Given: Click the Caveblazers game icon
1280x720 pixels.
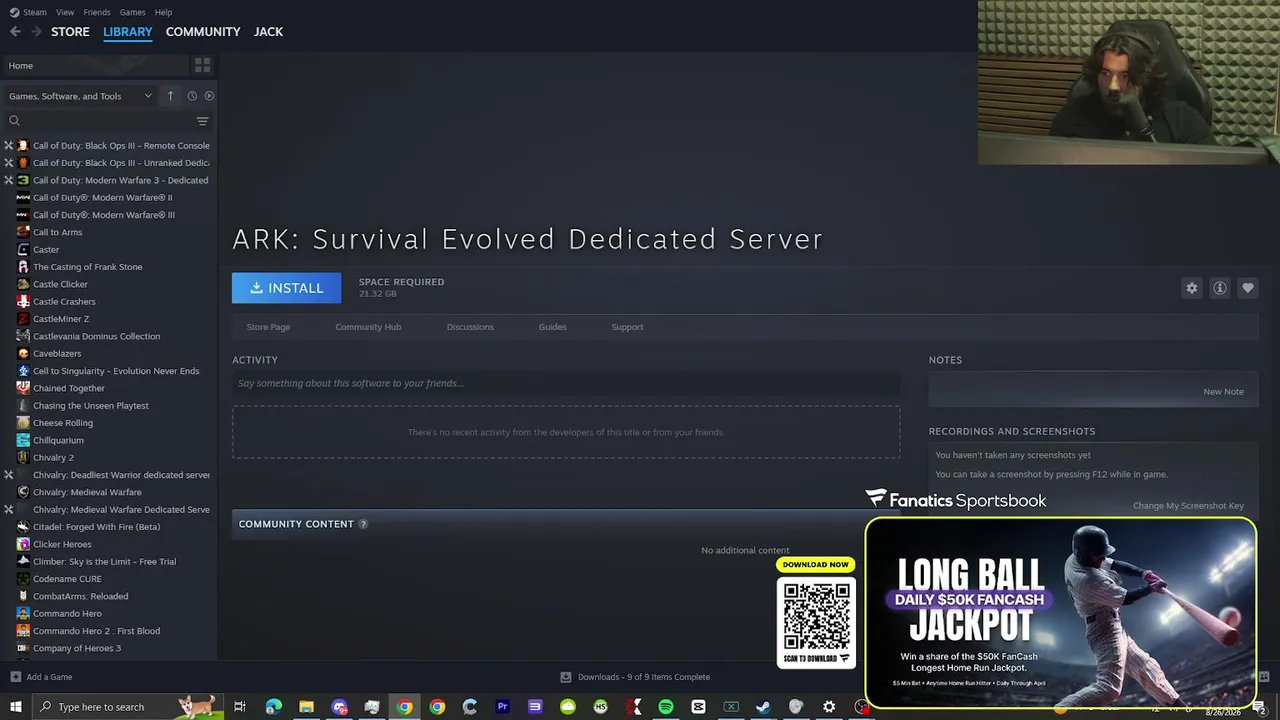Looking at the screenshot, I should [23, 354].
